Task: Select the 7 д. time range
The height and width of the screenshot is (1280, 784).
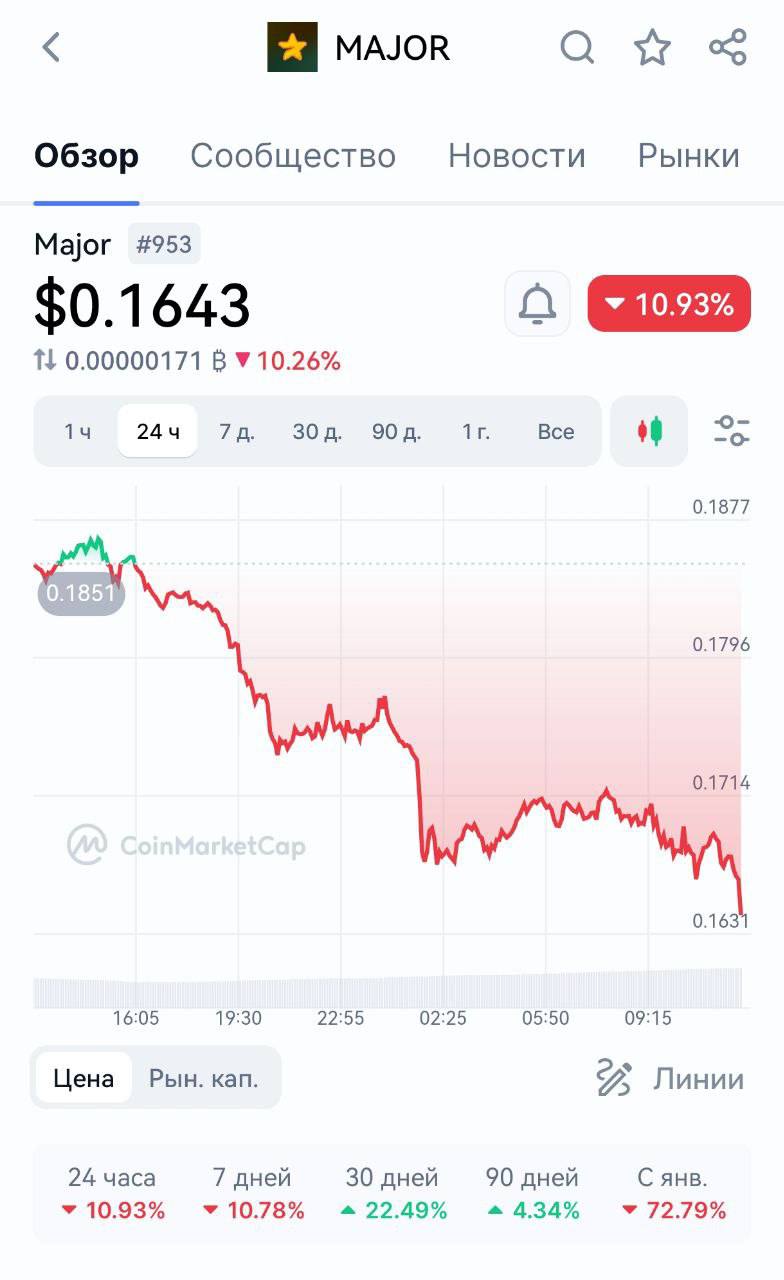Action: [x=237, y=431]
